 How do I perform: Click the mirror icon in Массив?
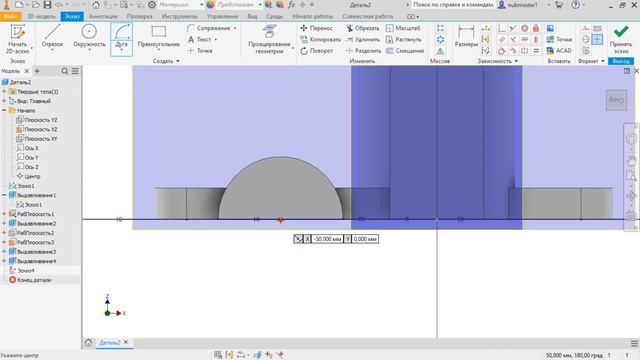[x=440, y=51]
